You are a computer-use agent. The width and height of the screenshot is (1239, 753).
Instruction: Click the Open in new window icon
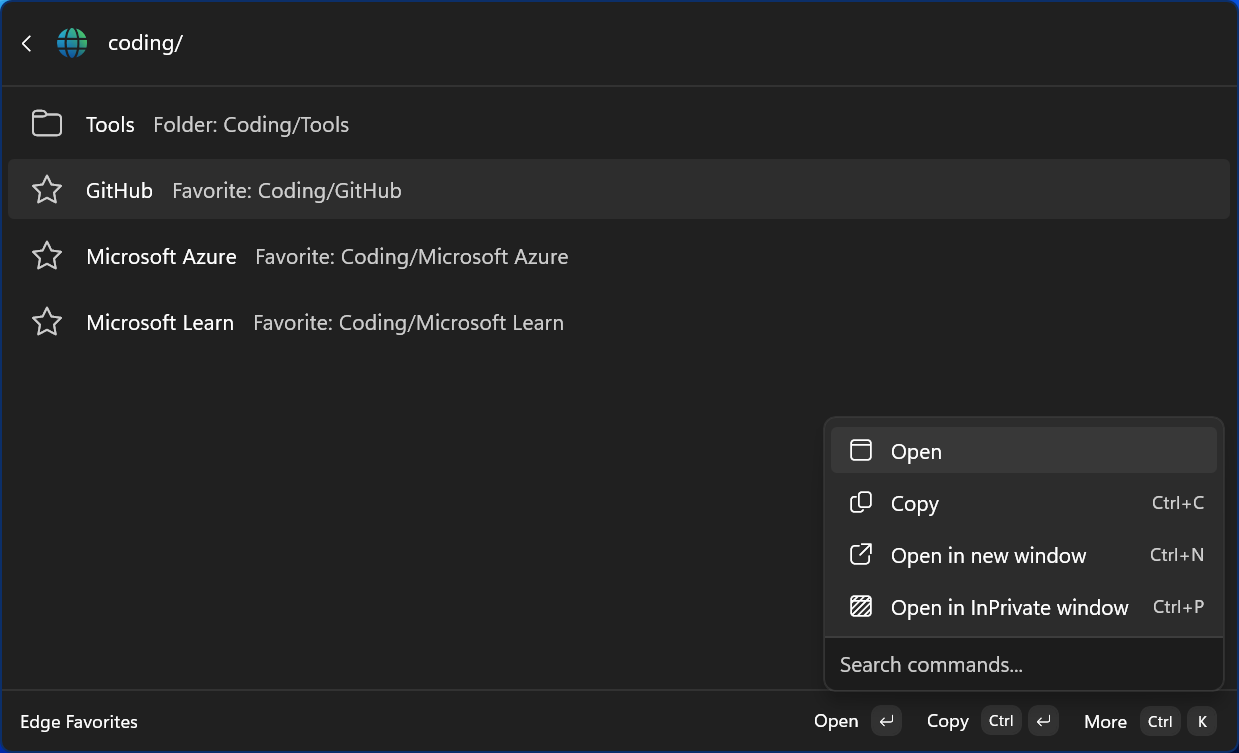861,555
